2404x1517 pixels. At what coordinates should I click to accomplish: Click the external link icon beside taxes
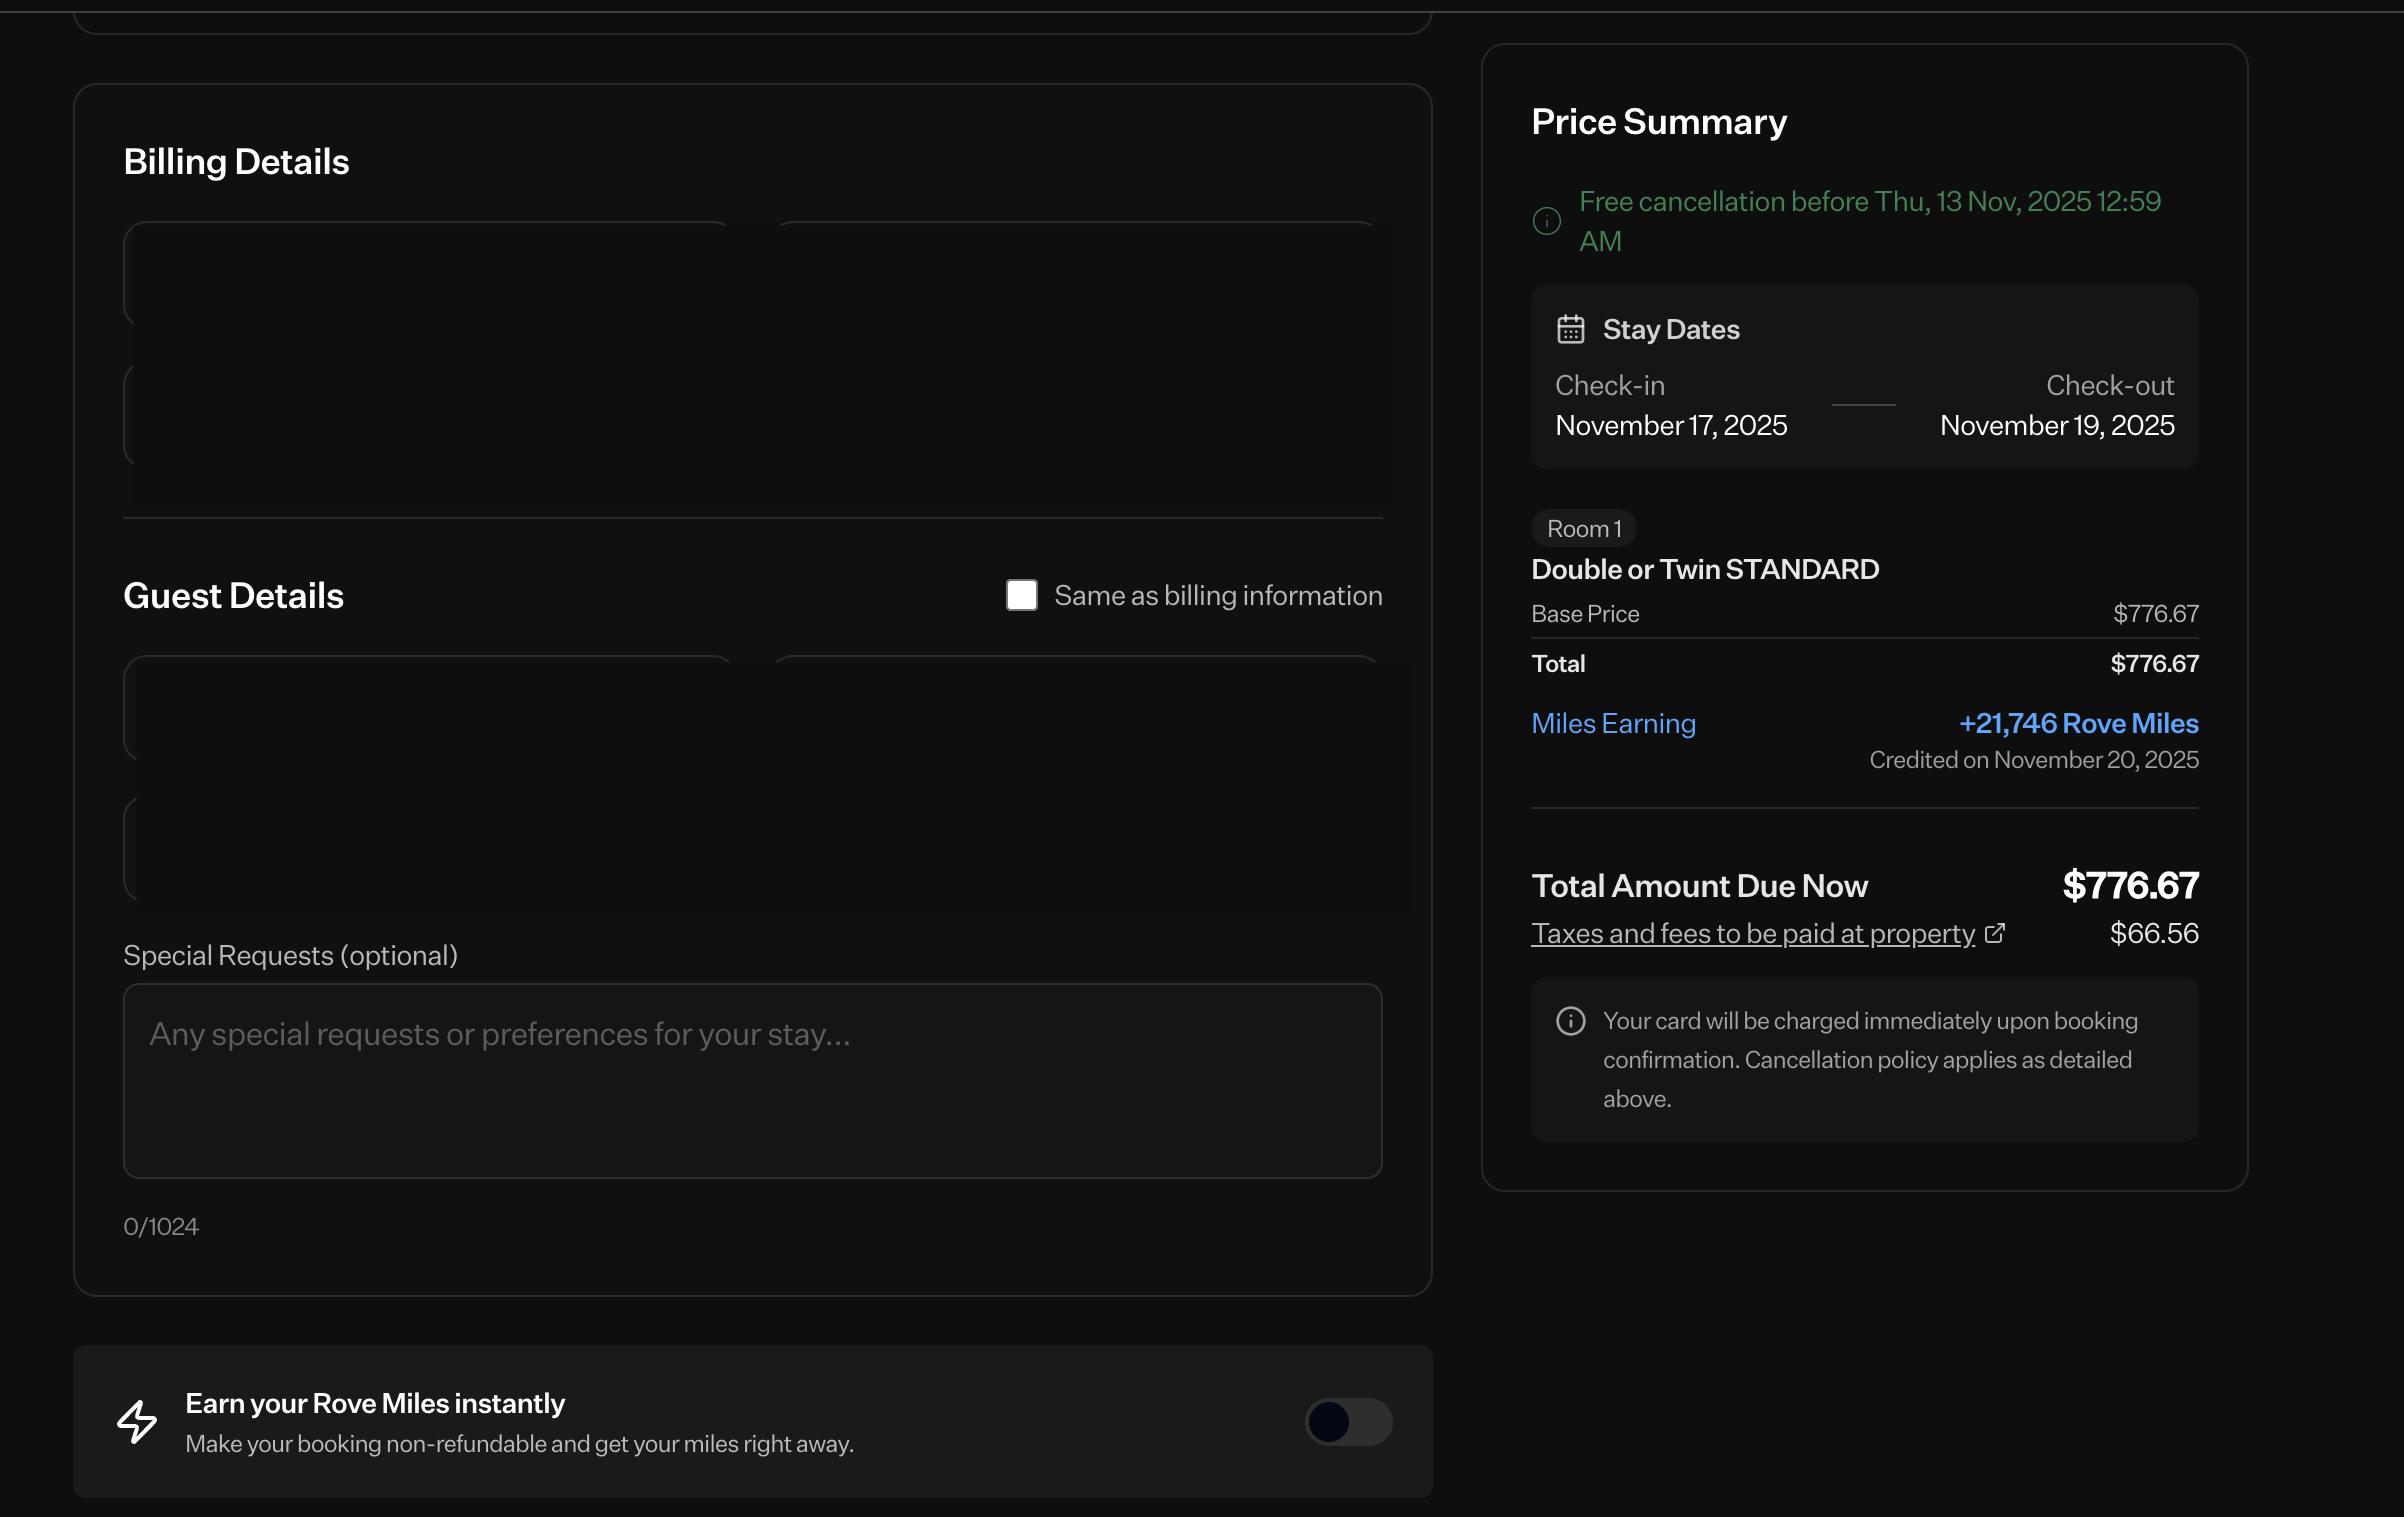pos(1994,933)
